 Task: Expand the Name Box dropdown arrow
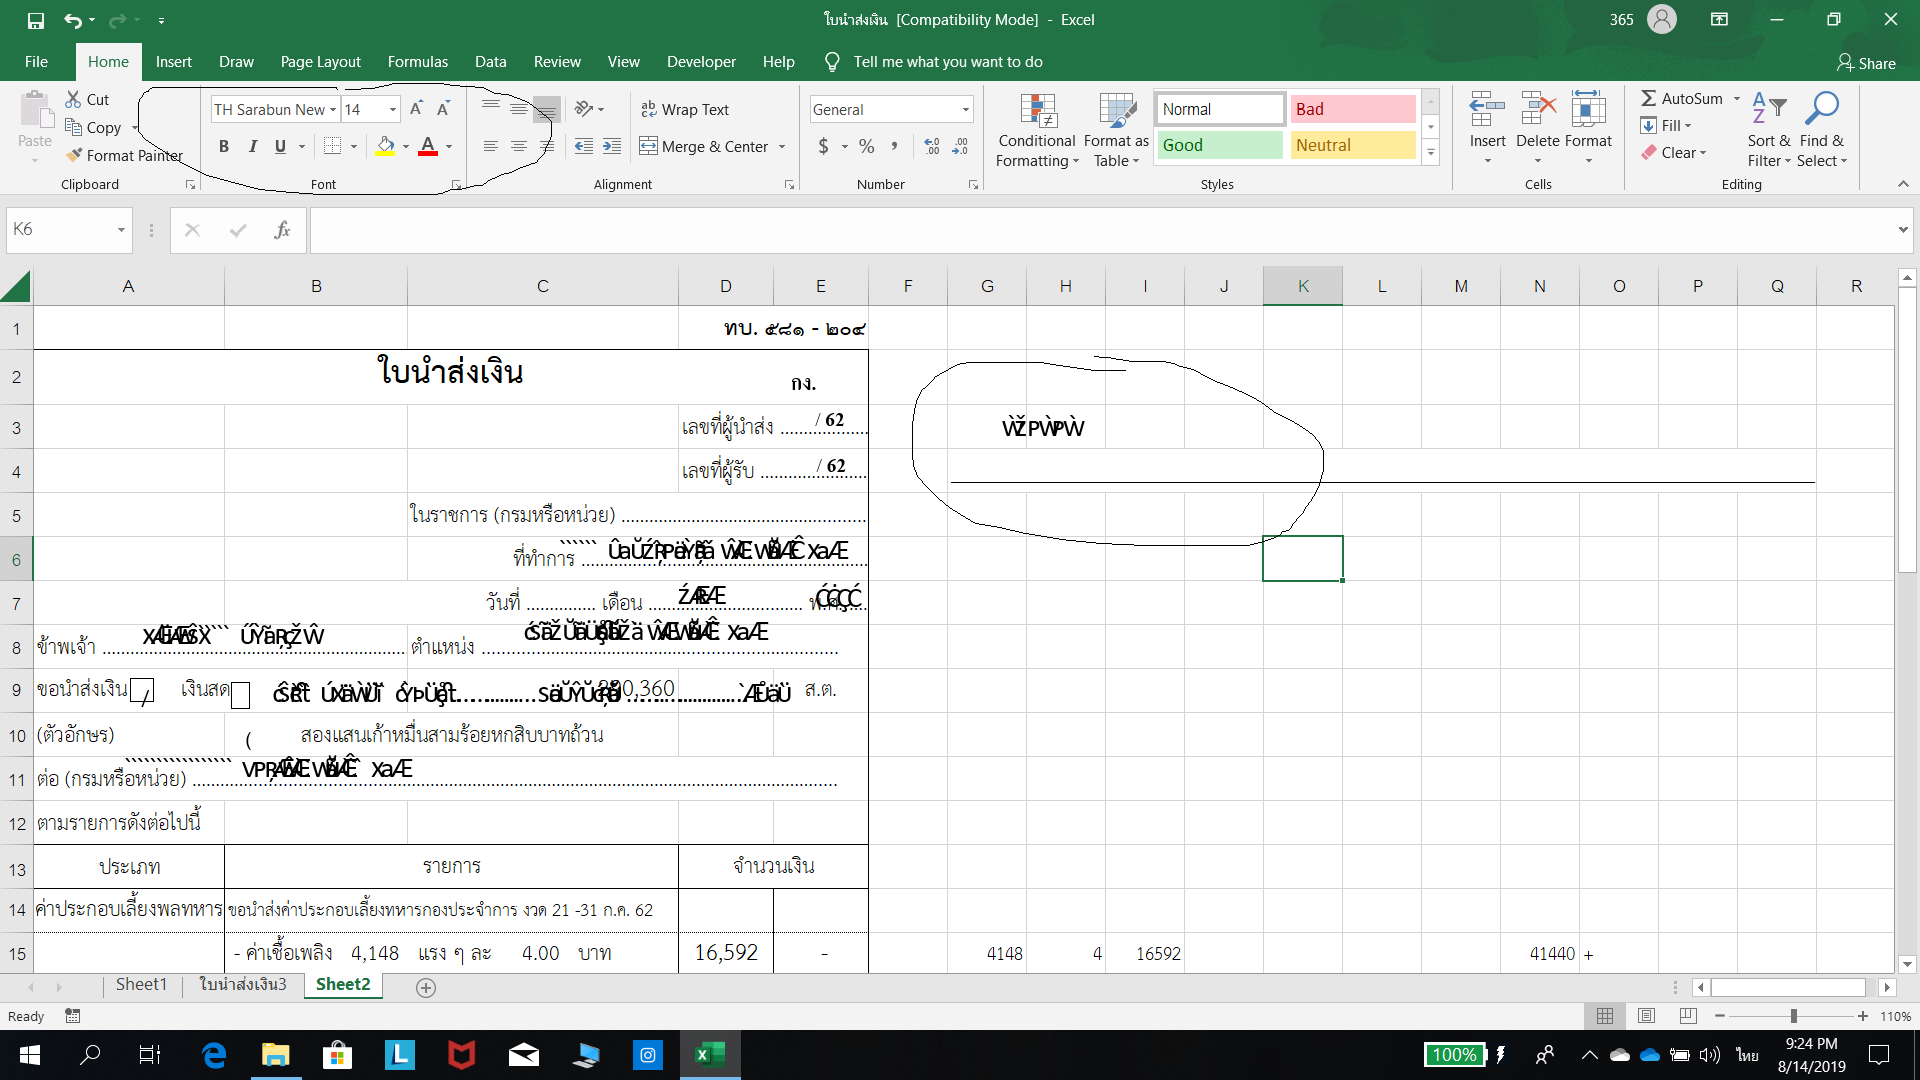[x=121, y=230]
